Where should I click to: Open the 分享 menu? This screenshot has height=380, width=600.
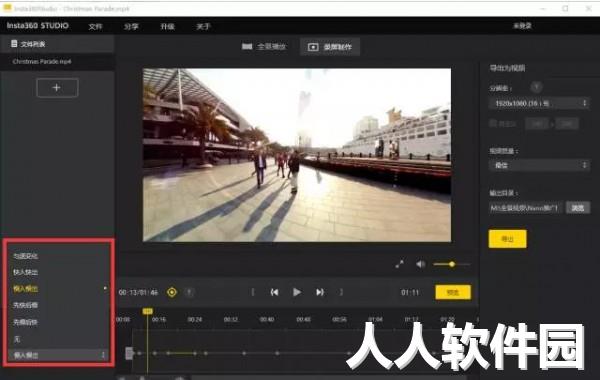pos(131,26)
